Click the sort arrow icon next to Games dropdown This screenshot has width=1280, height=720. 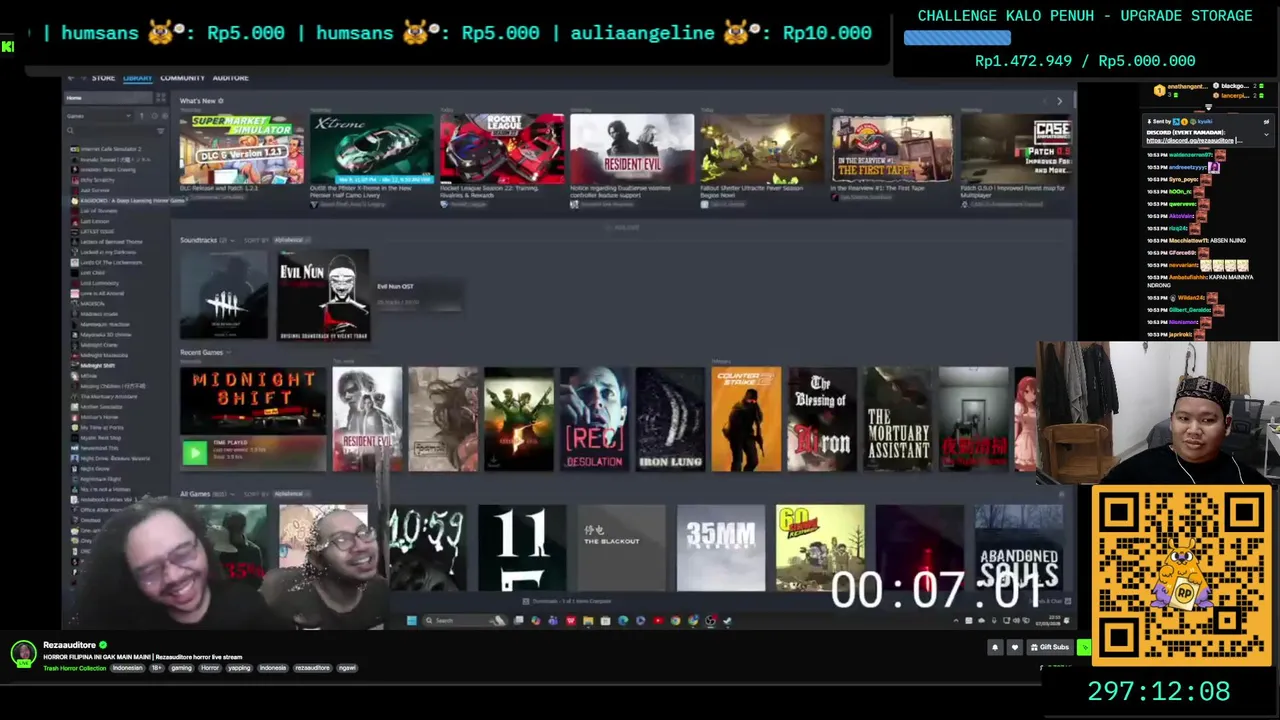[142, 116]
